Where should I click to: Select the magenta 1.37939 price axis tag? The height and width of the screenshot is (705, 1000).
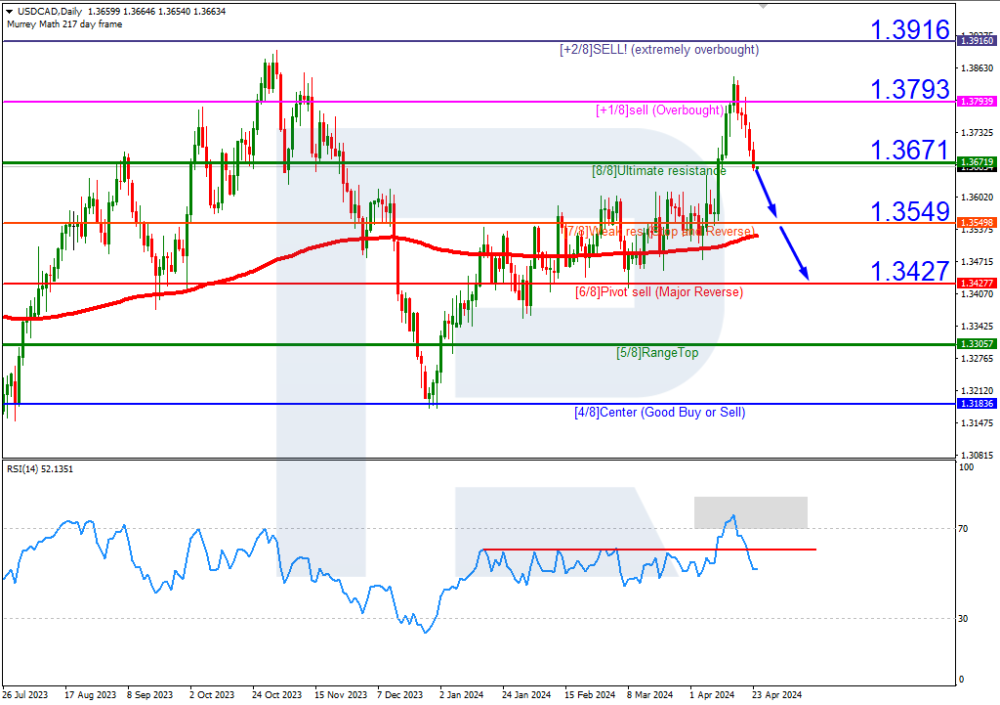(975, 101)
